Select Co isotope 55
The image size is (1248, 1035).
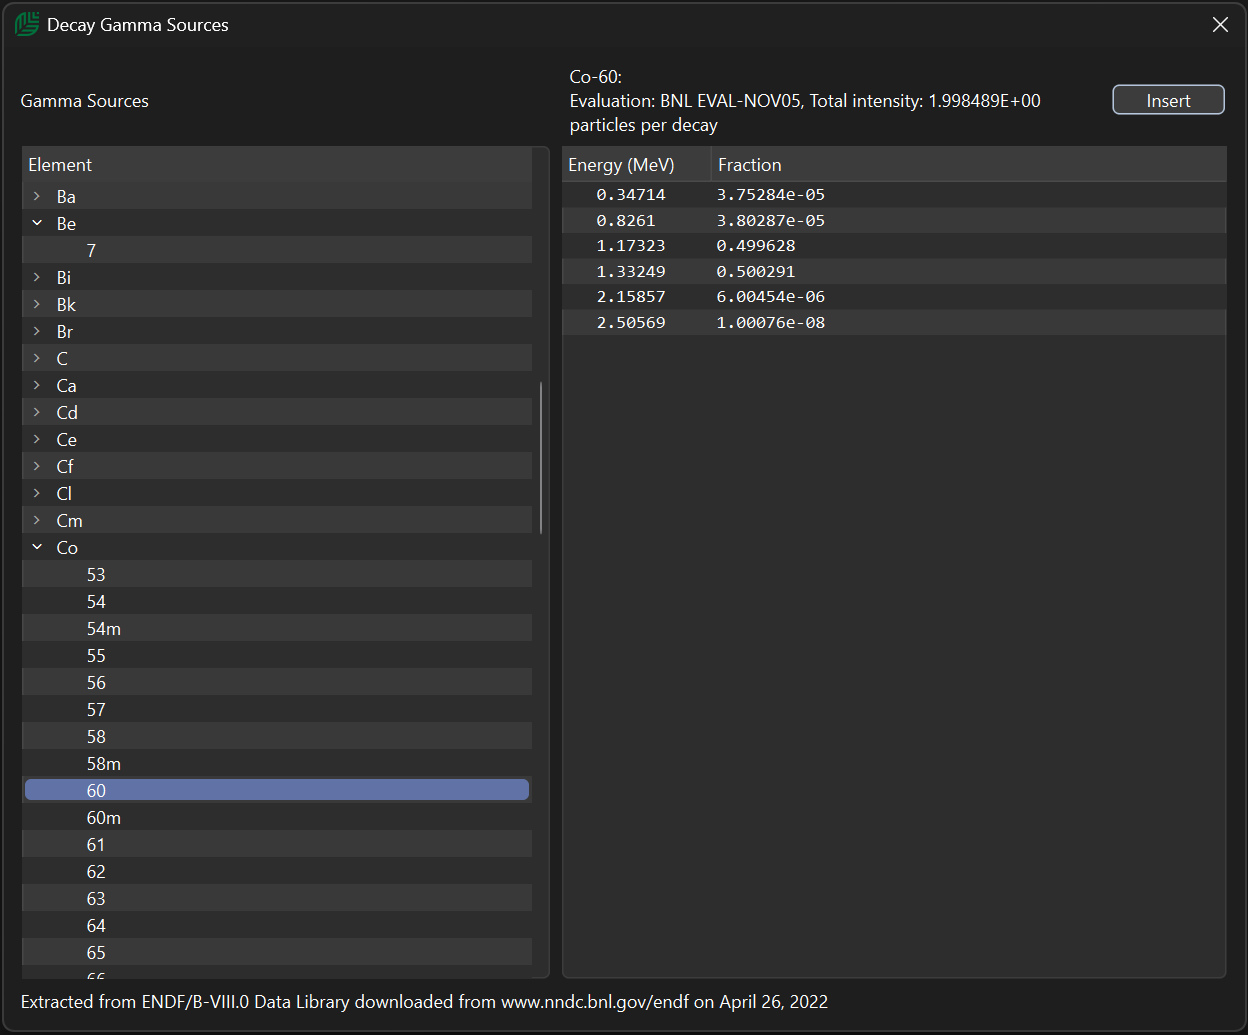(x=277, y=655)
